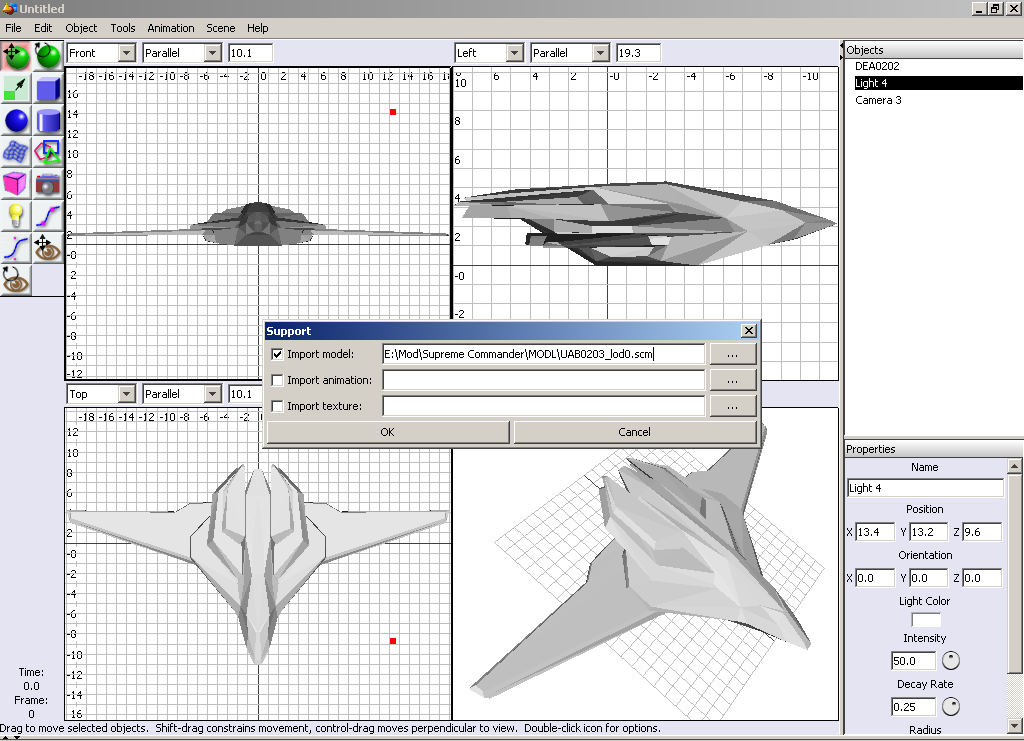Screen dimensions: 1024x741
Task: Click the Position Y field 13.2
Action: coord(928,532)
